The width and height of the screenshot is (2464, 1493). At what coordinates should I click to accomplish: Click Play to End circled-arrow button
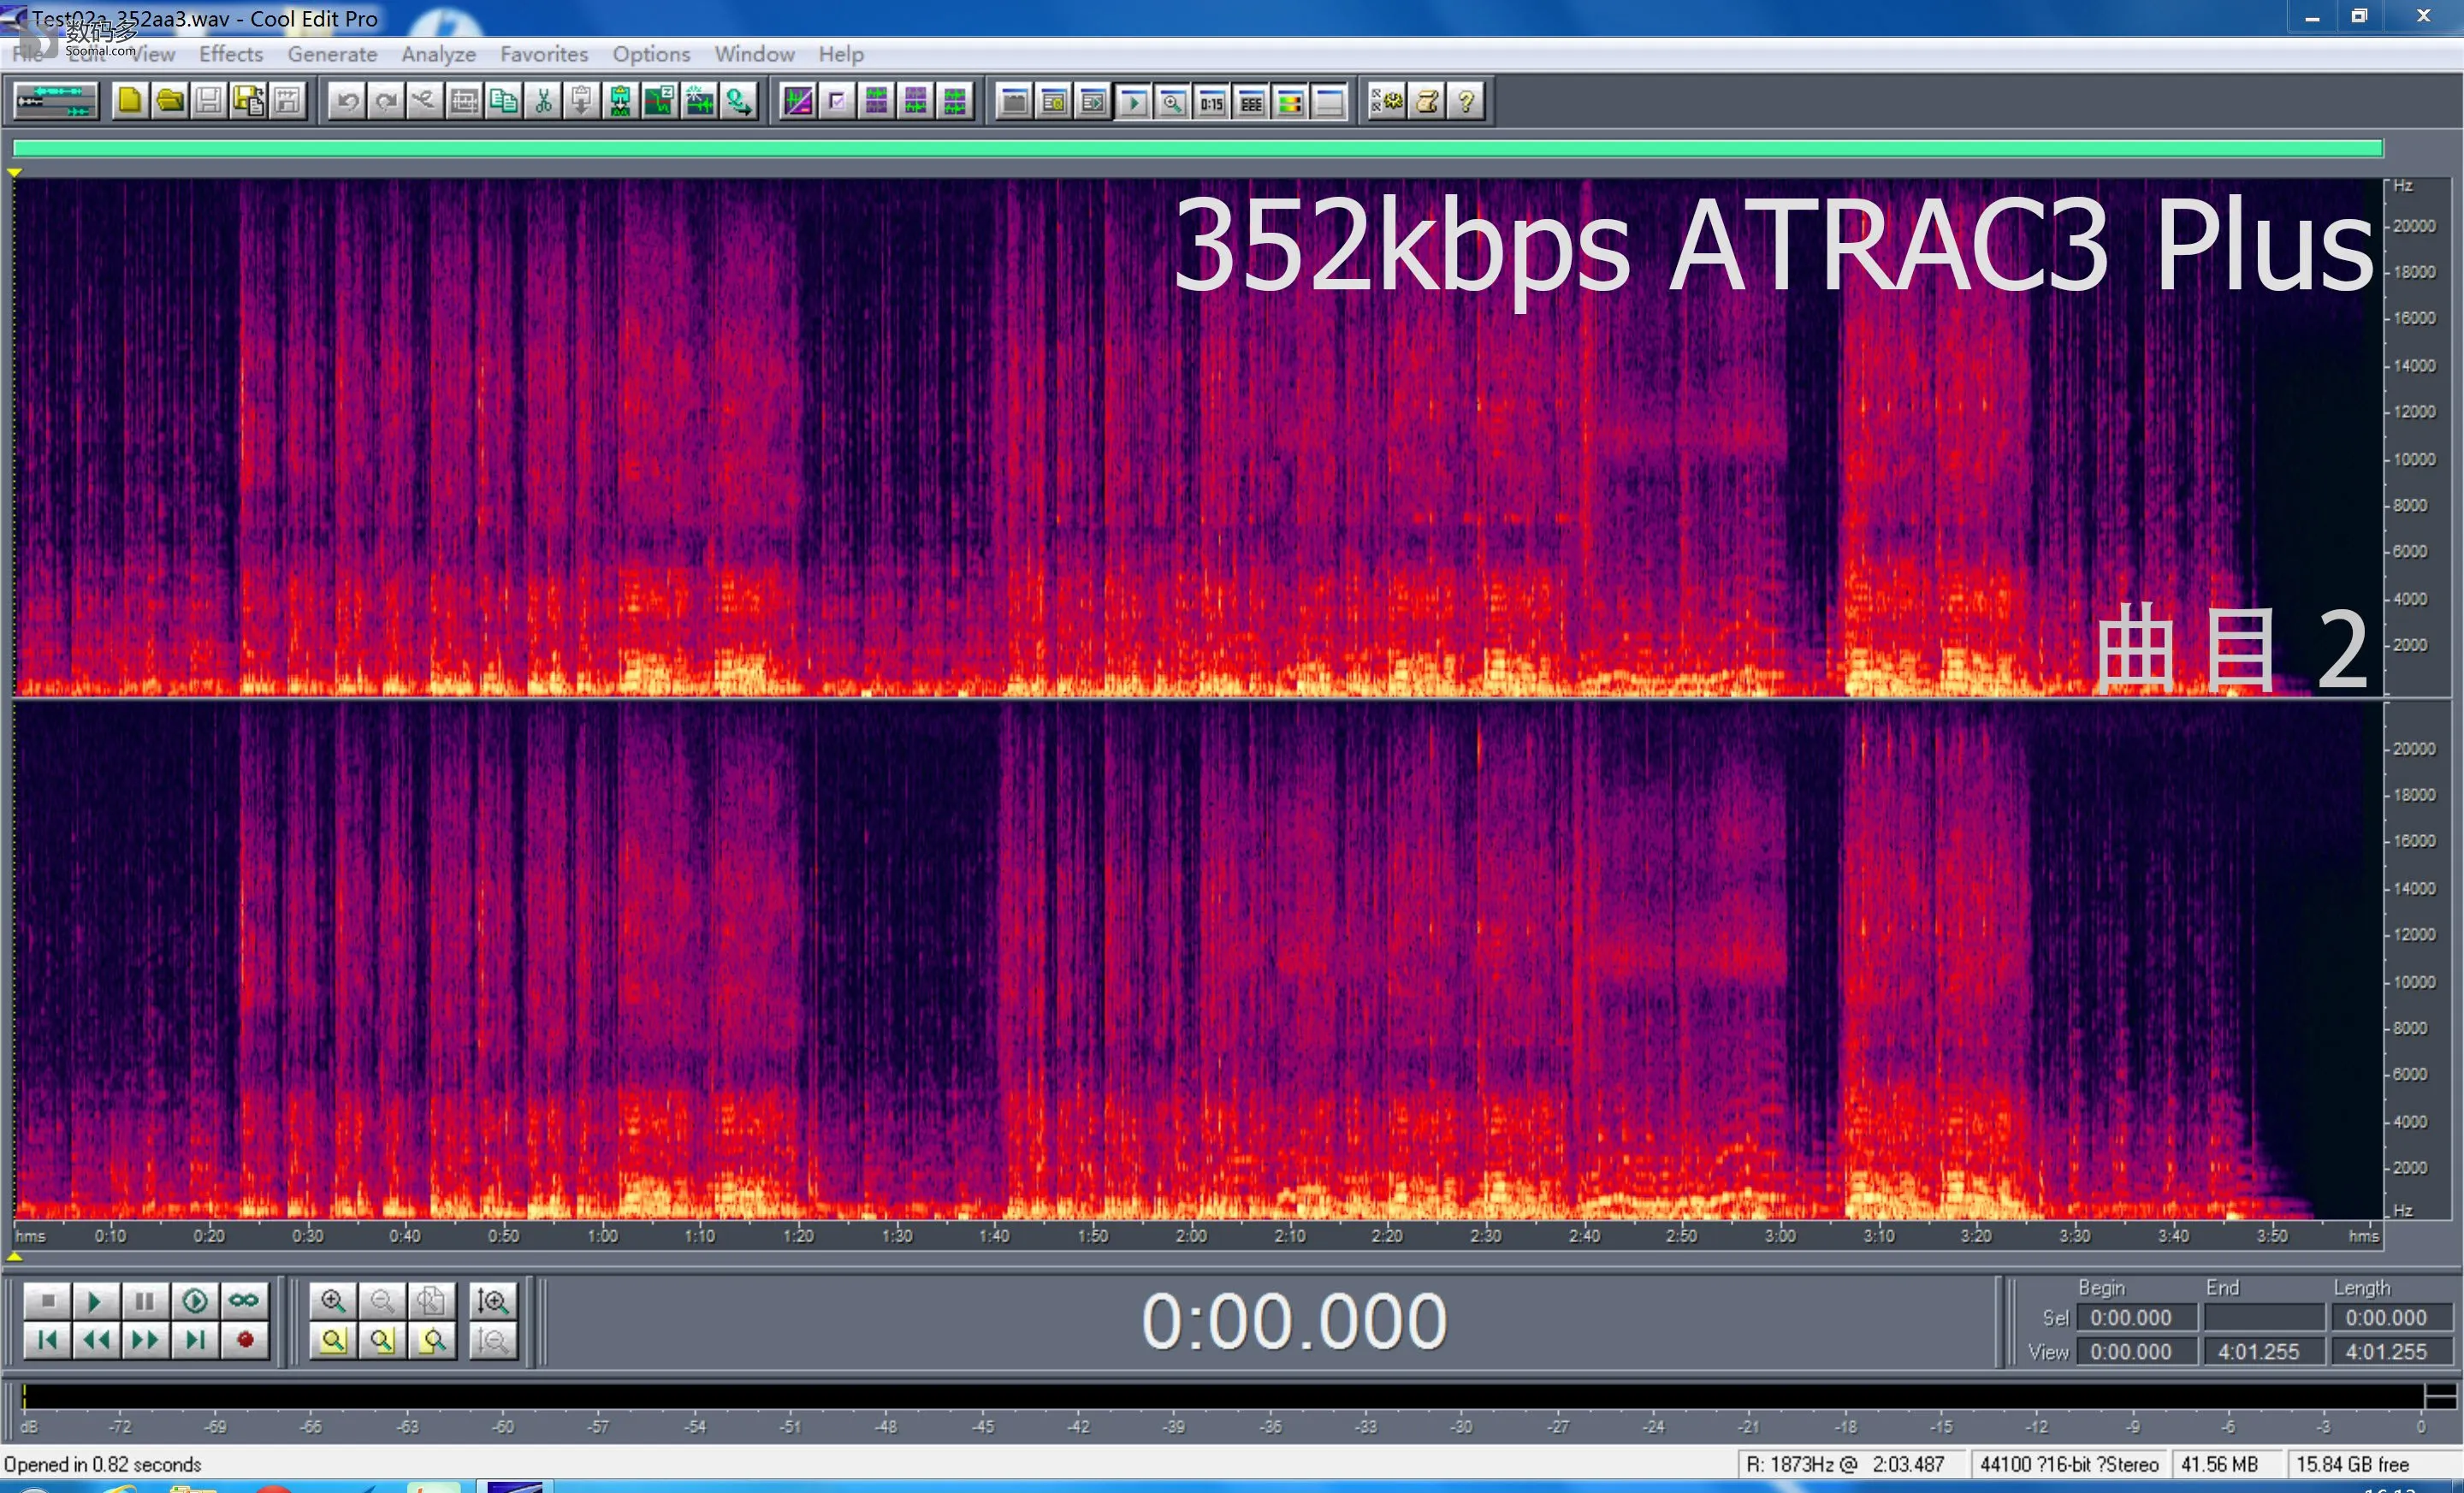click(x=195, y=1301)
